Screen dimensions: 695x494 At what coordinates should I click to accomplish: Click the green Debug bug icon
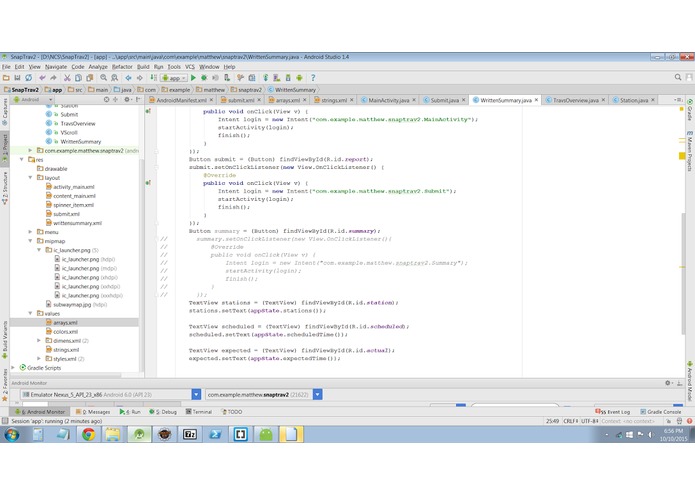click(x=204, y=78)
